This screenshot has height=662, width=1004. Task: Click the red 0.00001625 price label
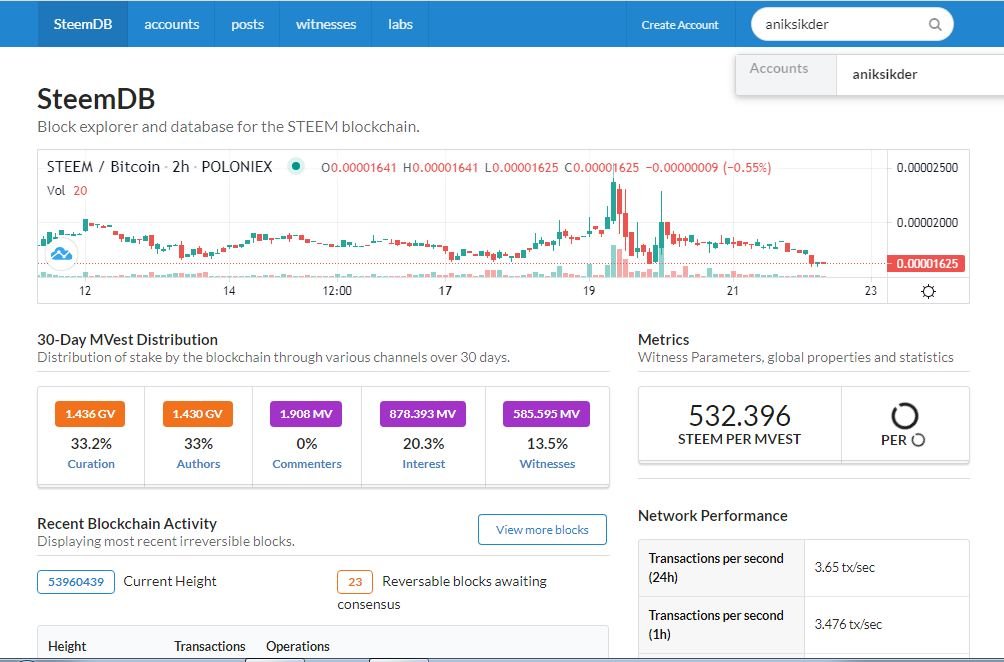coord(926,263)
